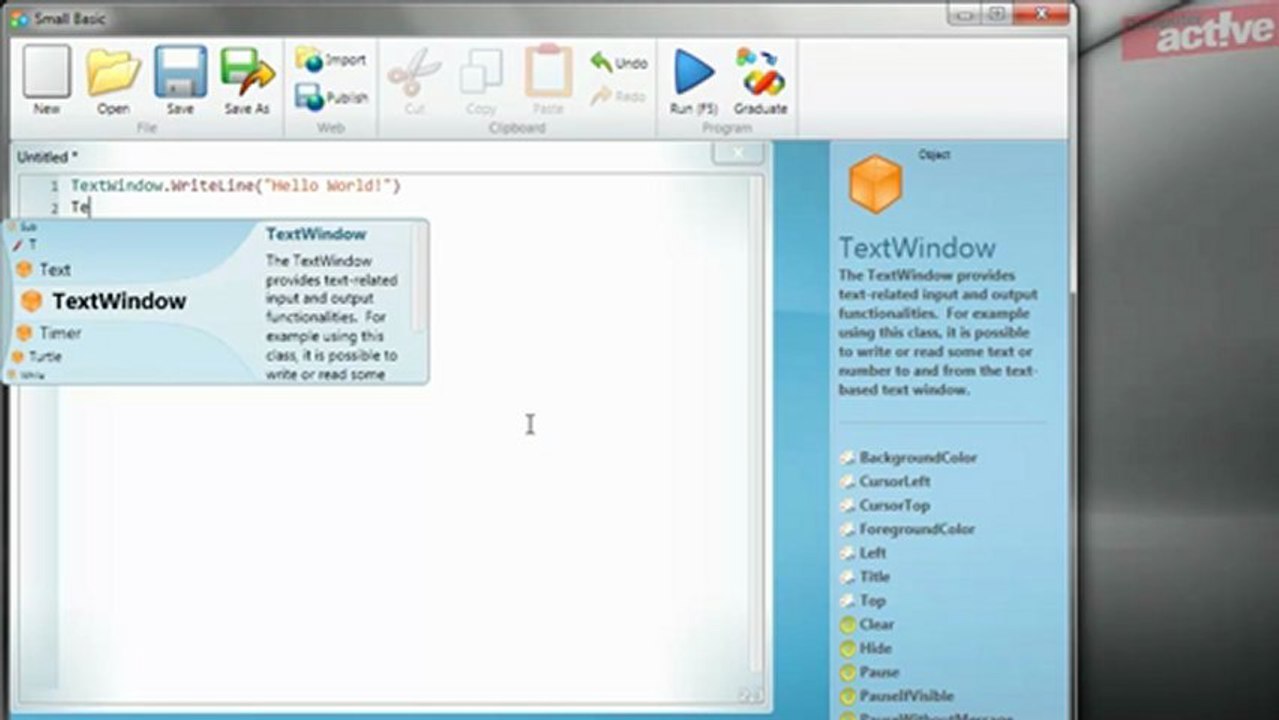Place cursor after 'Te' on line 2
Screen dimensions: 1279x720
point(92,208)
